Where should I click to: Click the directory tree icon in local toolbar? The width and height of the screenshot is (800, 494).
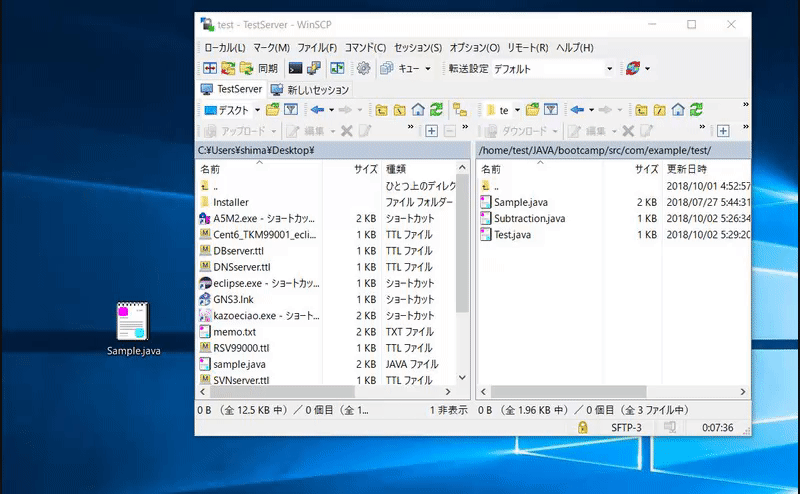460,110
